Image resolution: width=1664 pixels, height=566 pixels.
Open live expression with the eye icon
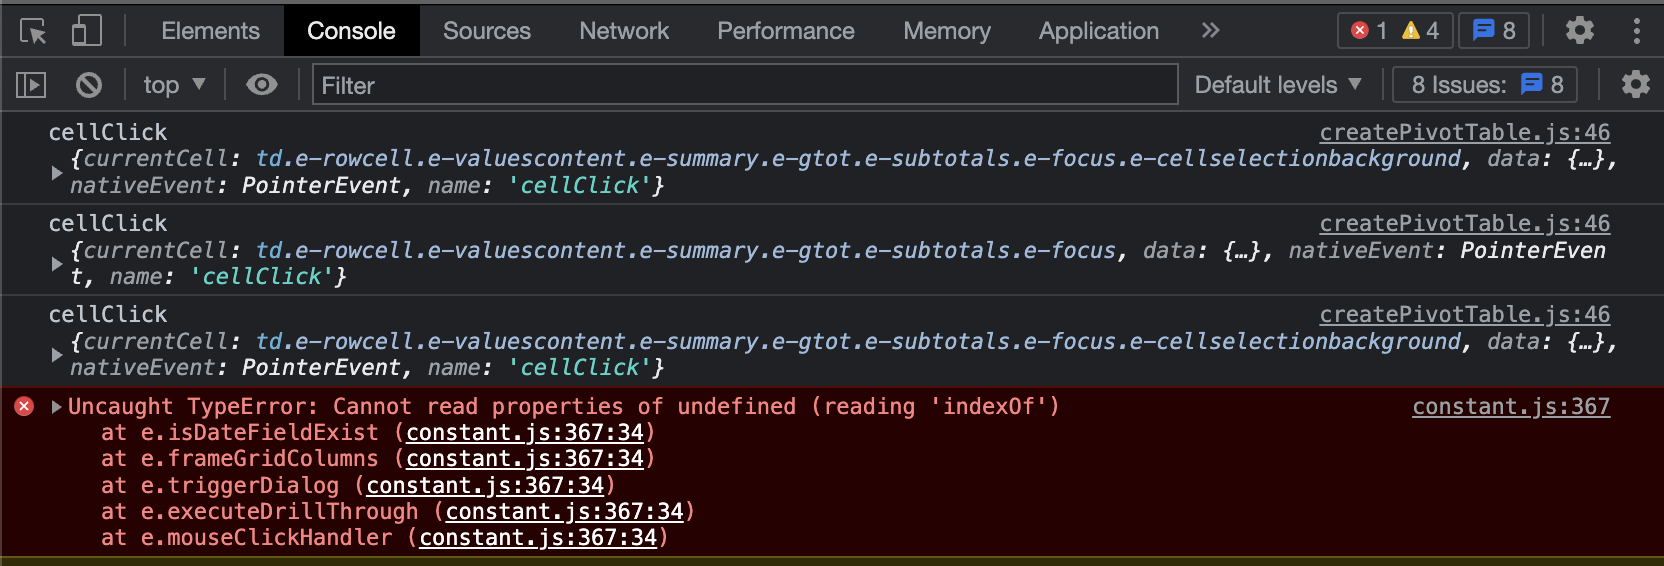tap(262, 85)
